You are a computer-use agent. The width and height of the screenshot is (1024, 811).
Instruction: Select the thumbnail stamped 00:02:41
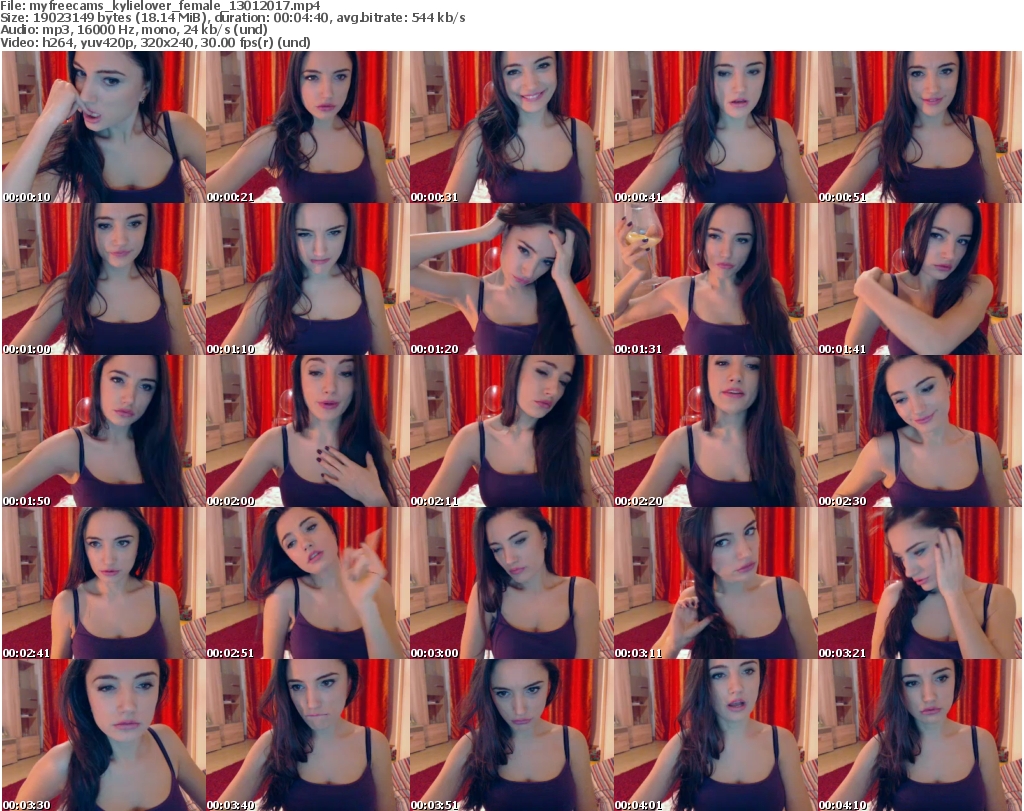(104, 584)
